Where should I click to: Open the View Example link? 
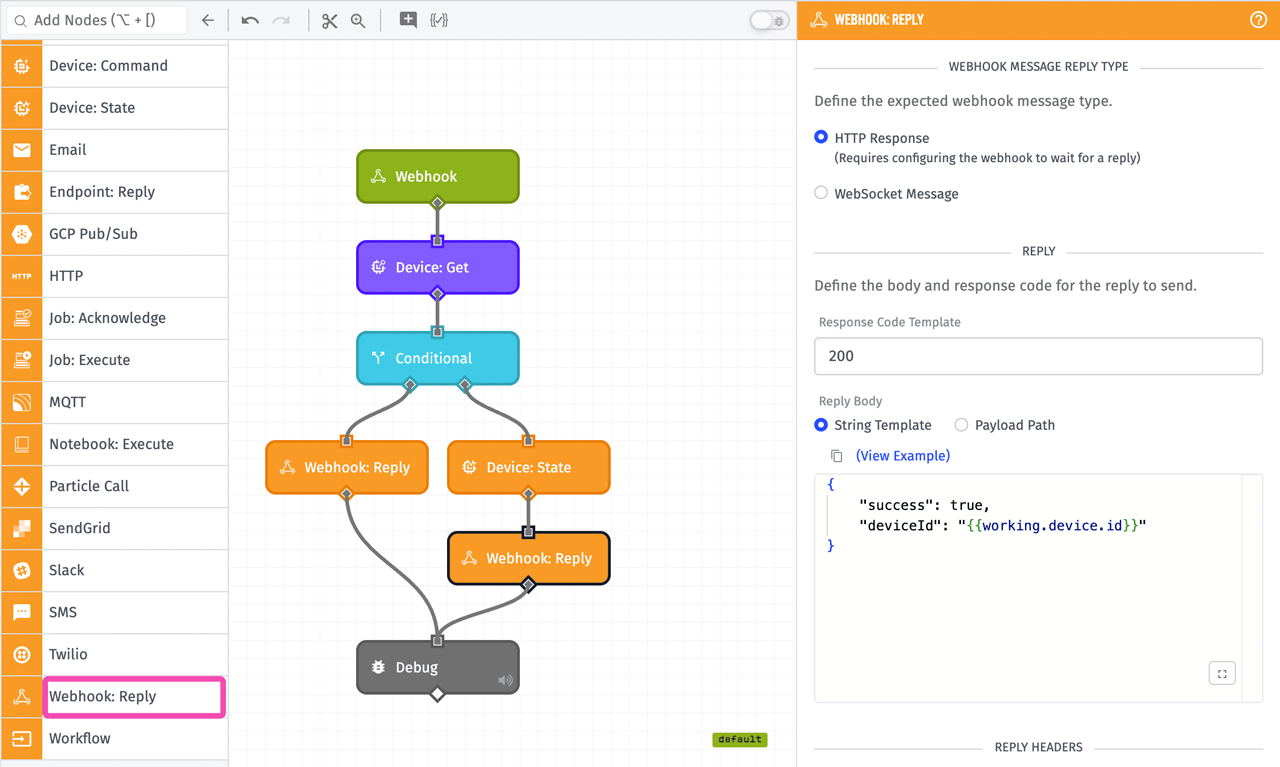tap(903, 456)
